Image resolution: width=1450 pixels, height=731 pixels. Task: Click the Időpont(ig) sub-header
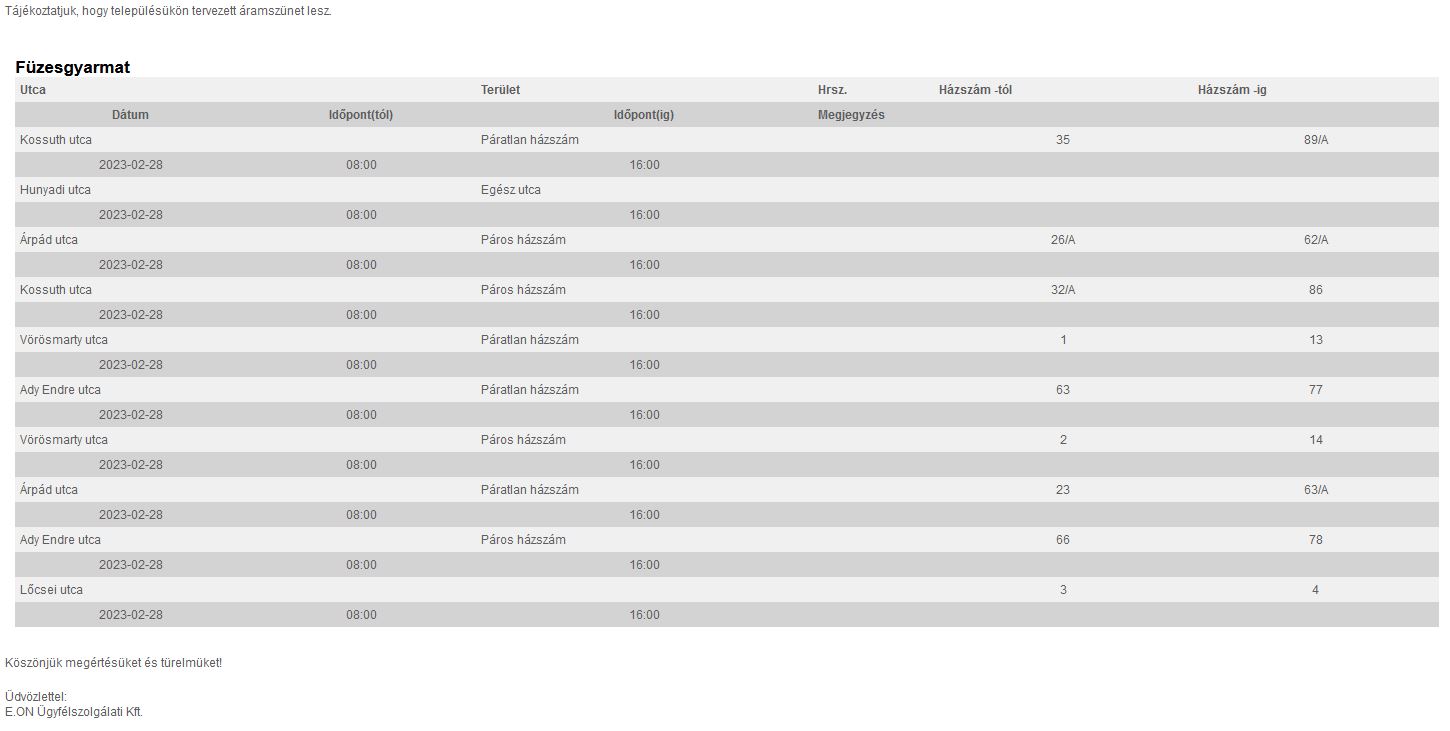coord(644,115)
